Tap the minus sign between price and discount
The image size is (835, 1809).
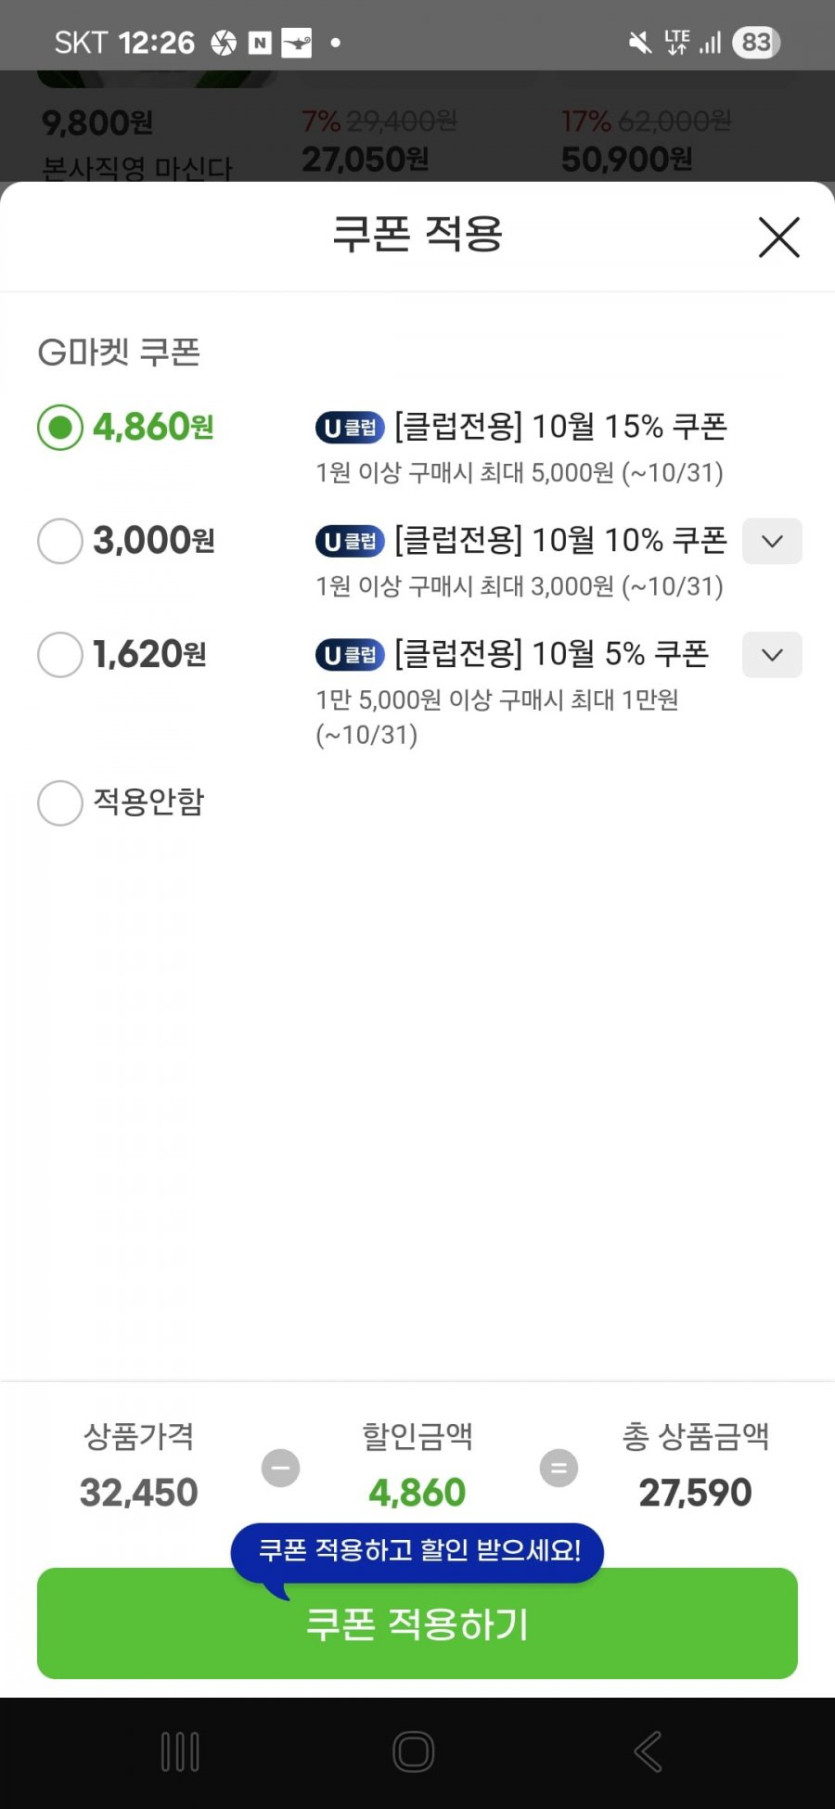(280, 1468)
